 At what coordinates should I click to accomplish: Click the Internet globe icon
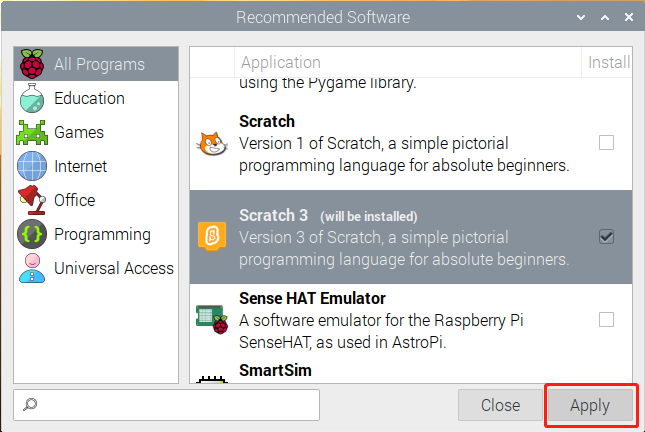[x=32, y=166]
